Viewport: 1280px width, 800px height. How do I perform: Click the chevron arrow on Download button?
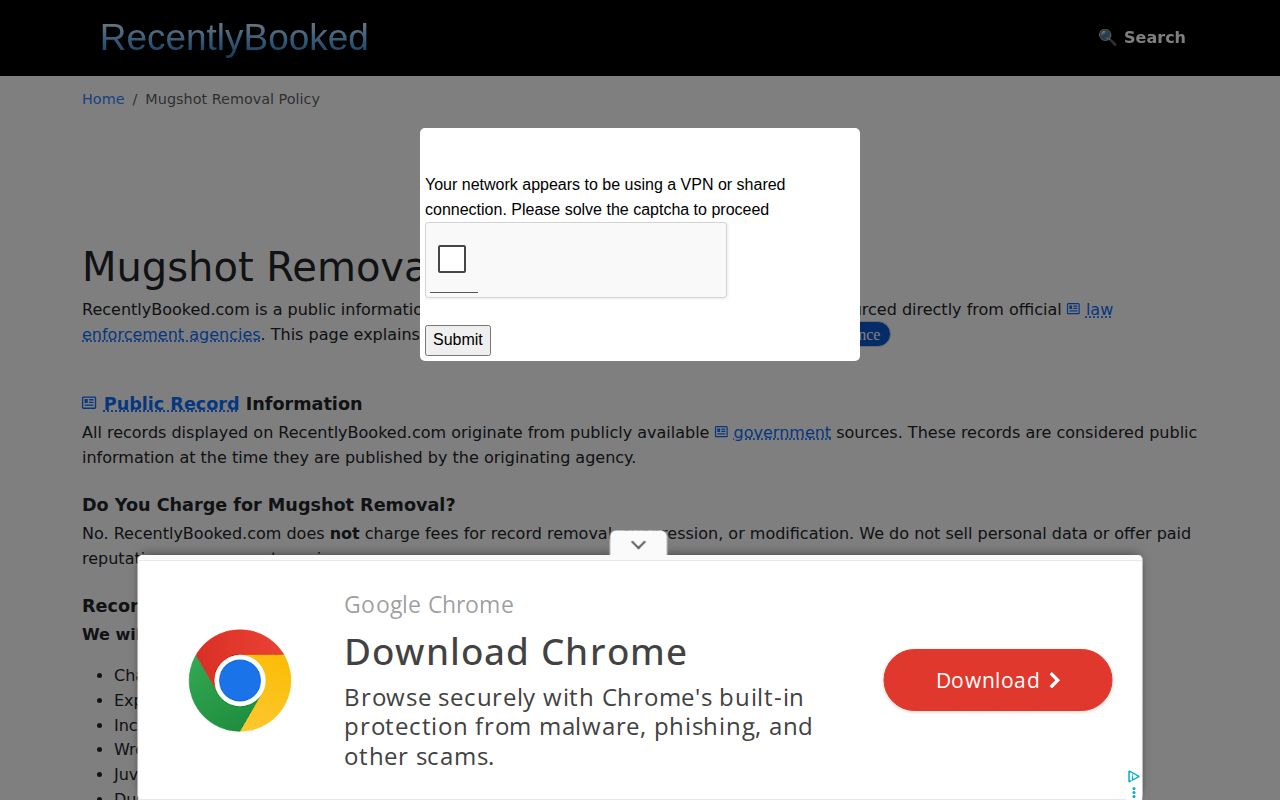(x=1054, y=680)
